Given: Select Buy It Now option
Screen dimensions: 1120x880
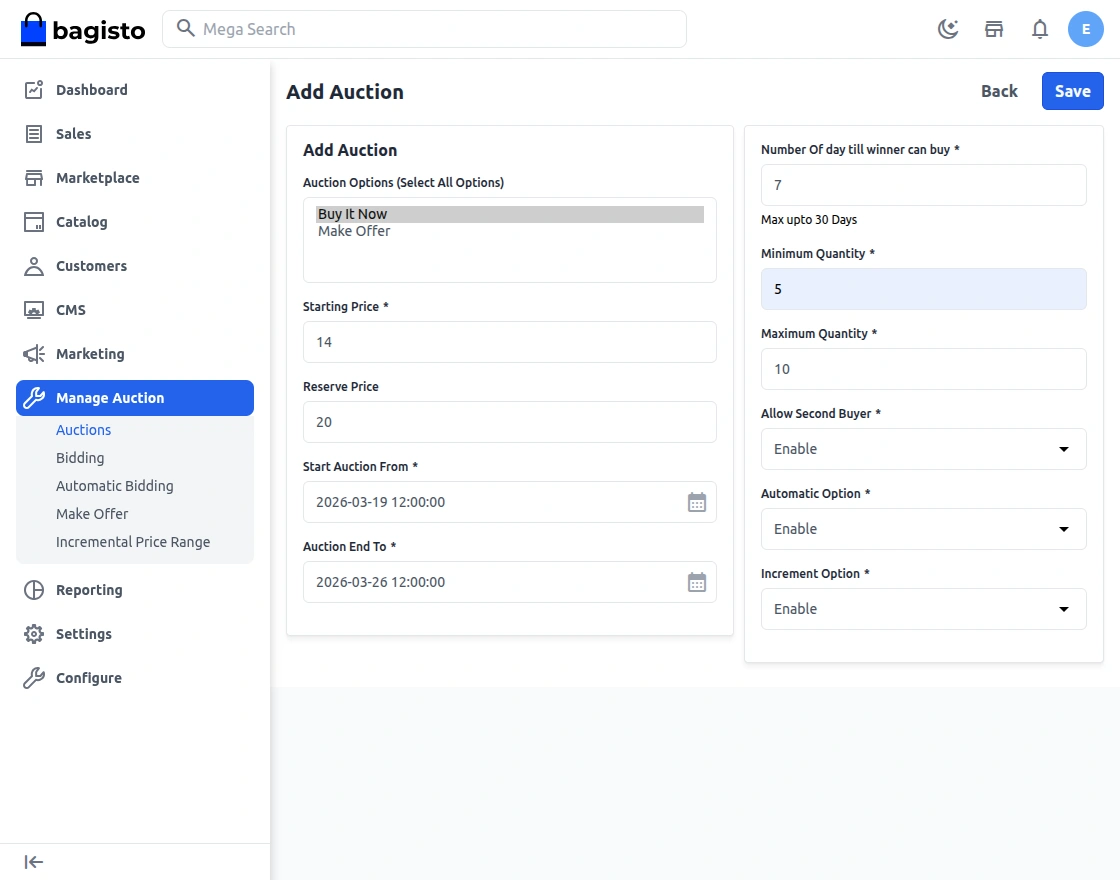Looking at the screenshot, I should pos(353,214).
